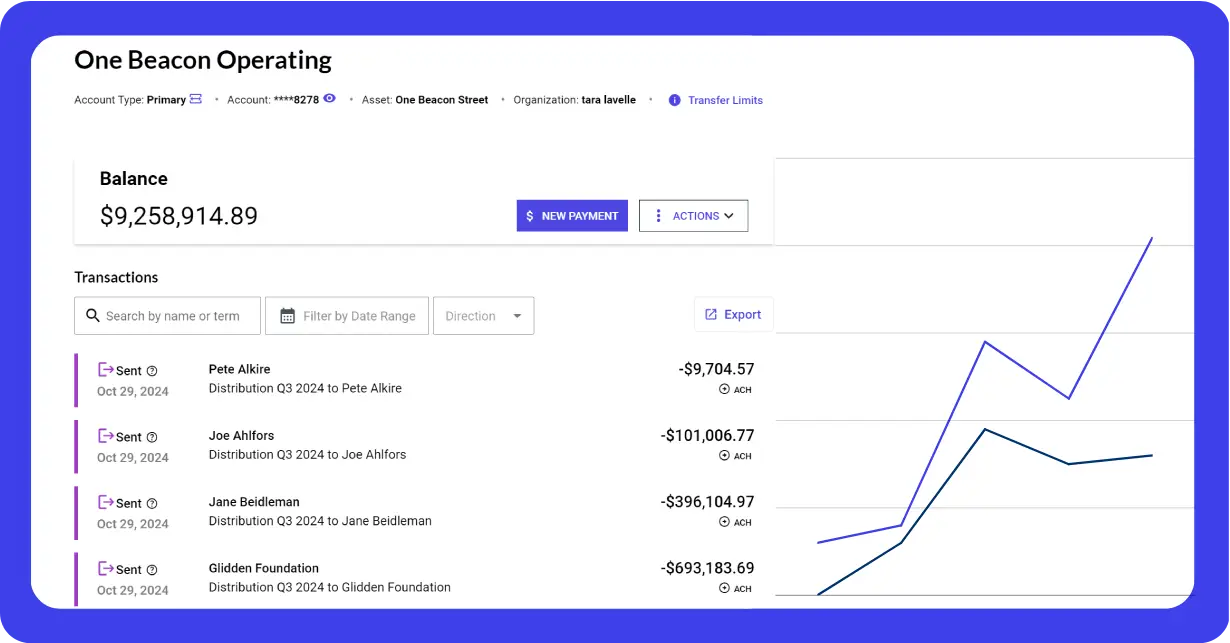Image resolution: width=1230 pixels, height=643 pixels.
Task: Click the question mark tooltip on Glidden Foundation row
Action: (x=151, y=569)
